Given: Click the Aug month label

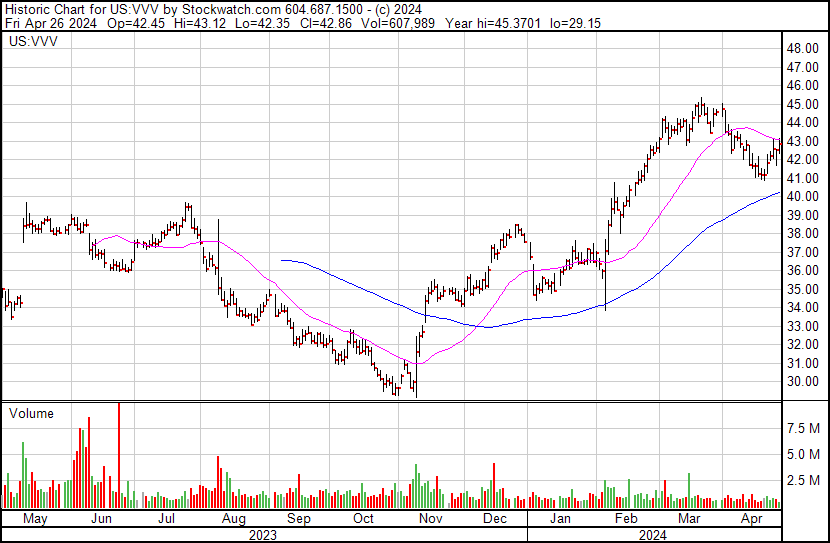Looking at the screenshot, I should pyautogui.click(x=233, y=519).
